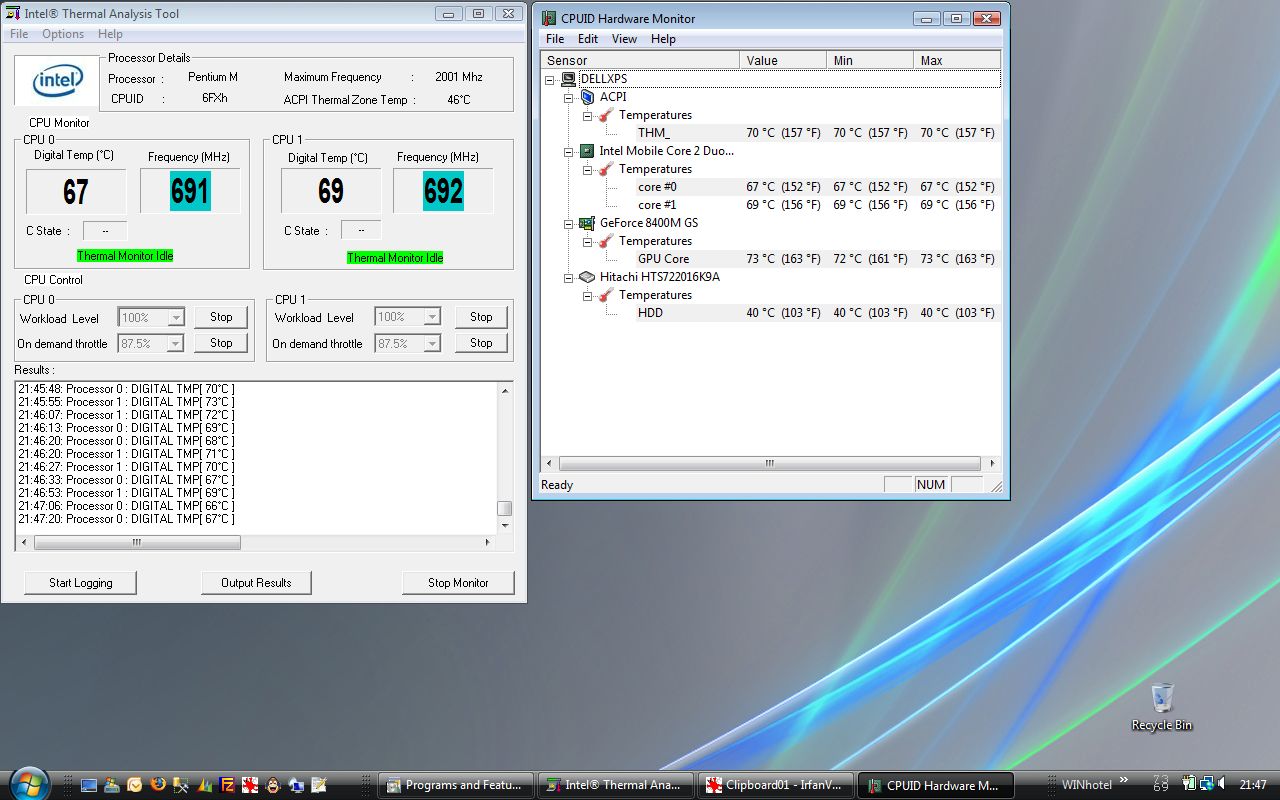Collapse the DELLXPS root node
The height and width of the screenshot is (800, 1280).
551,79
